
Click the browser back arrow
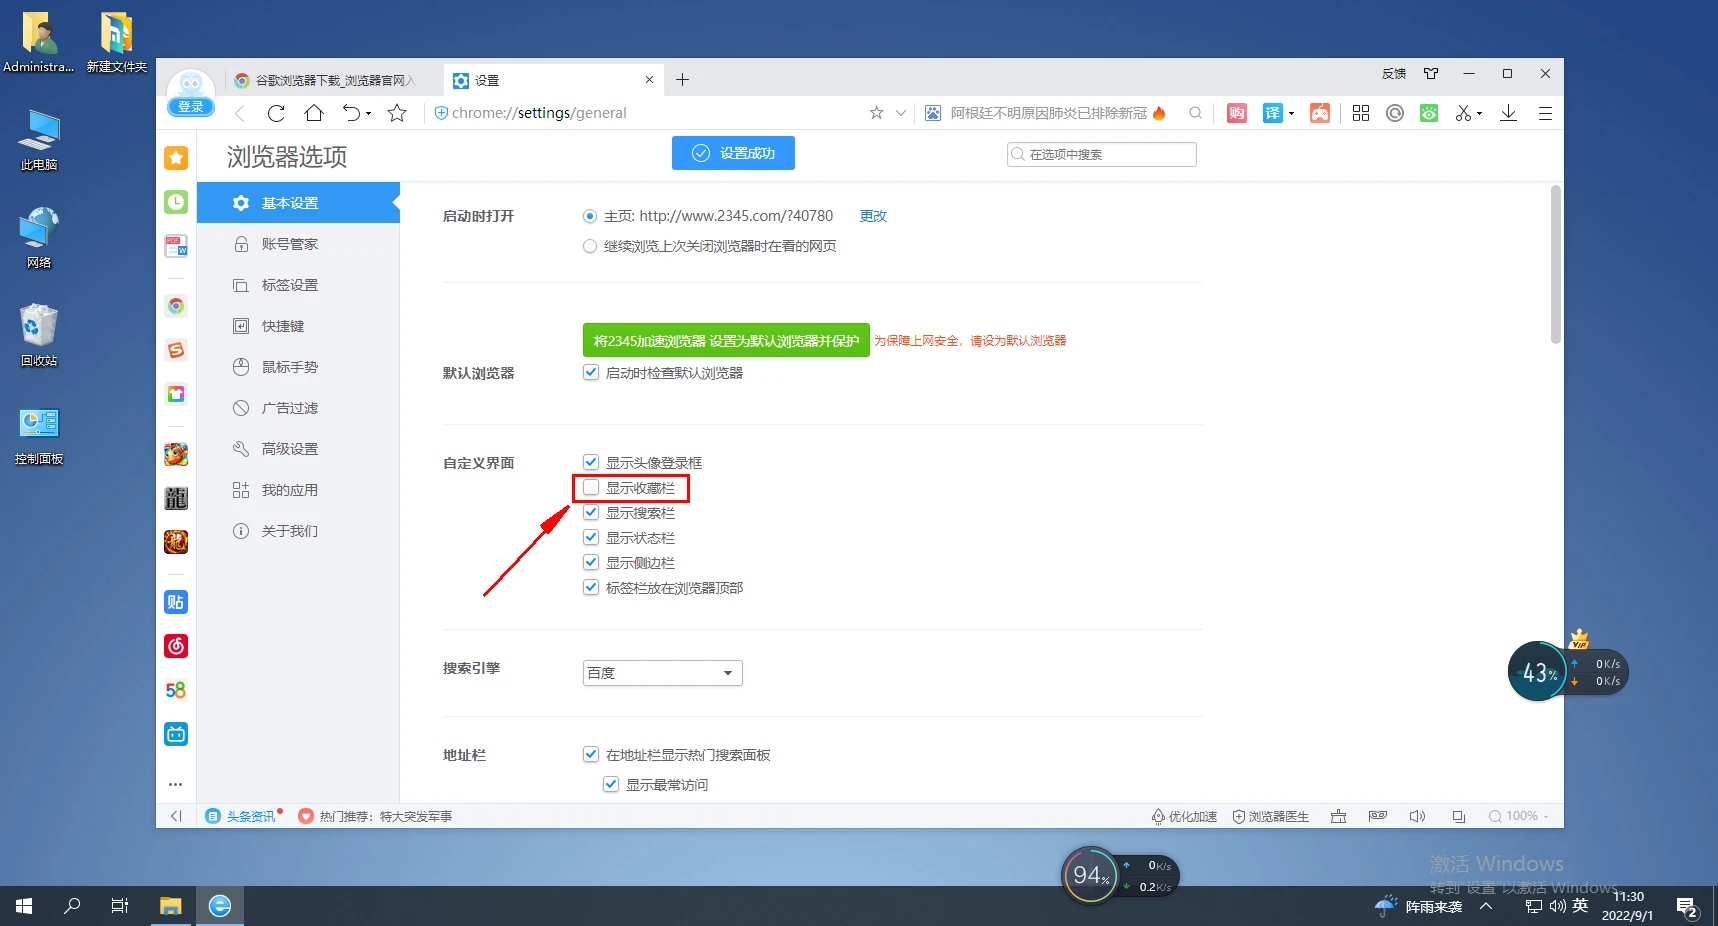(240, 113)
